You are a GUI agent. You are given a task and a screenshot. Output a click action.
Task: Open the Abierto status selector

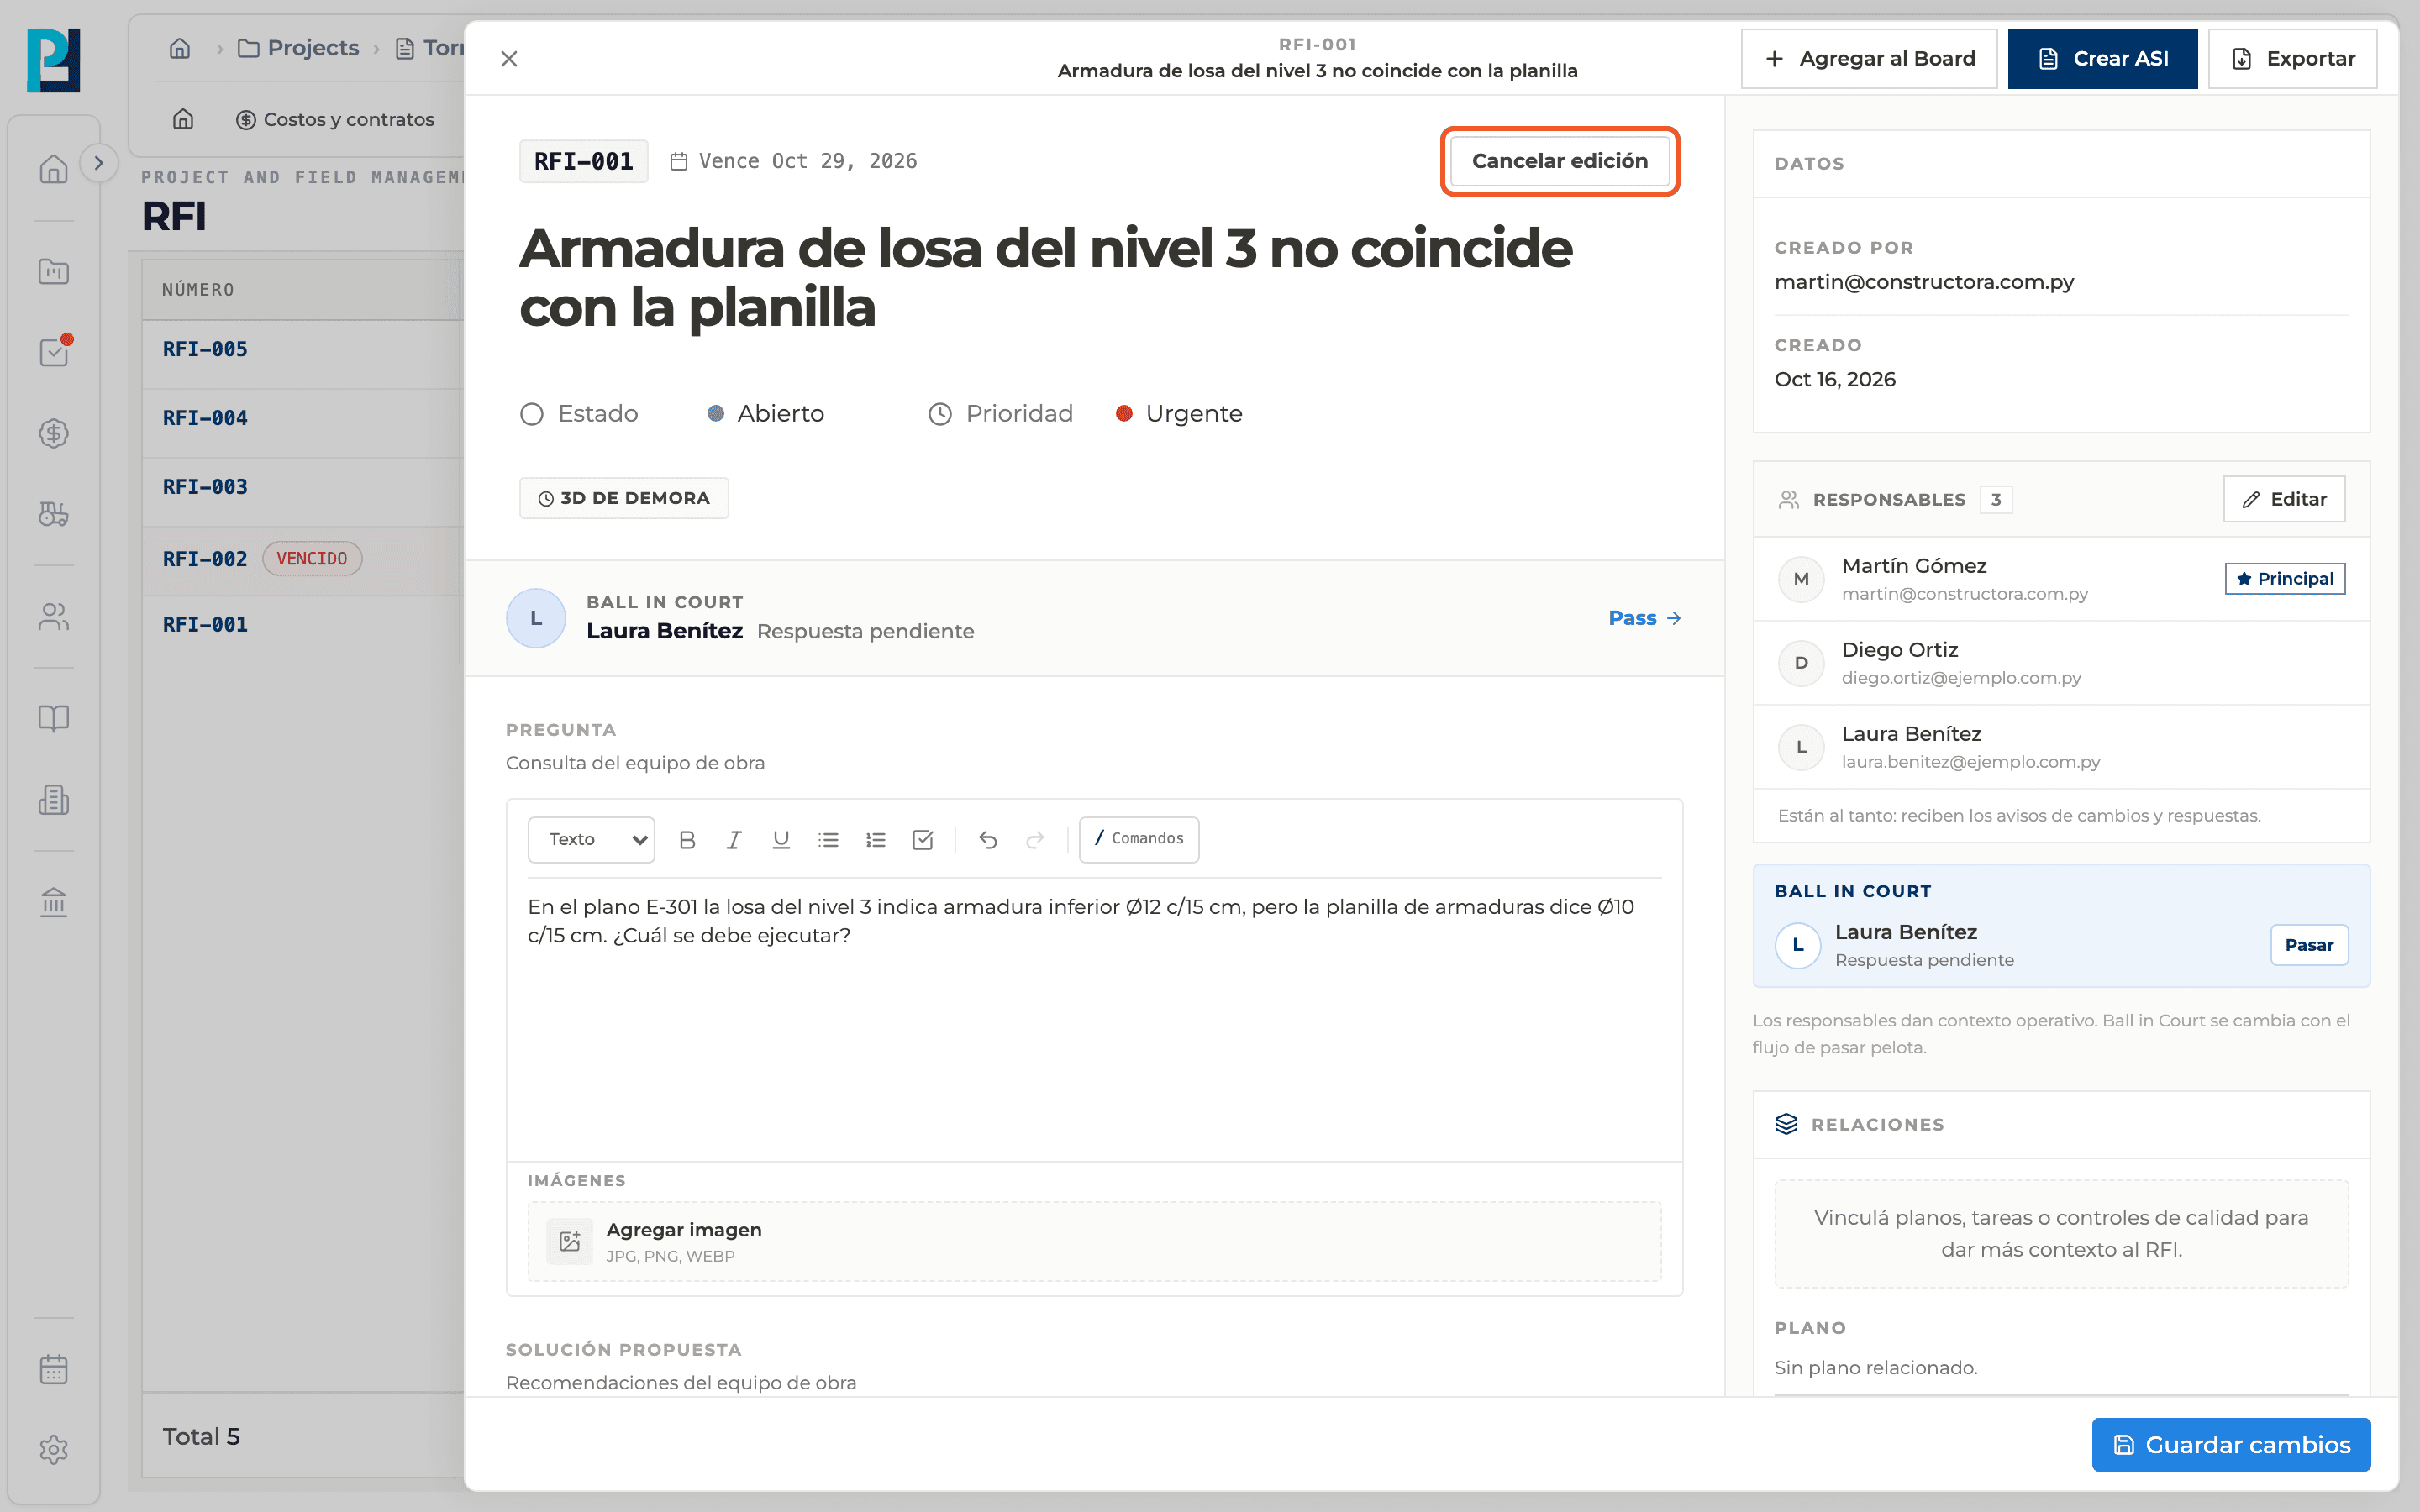point(766,413)
